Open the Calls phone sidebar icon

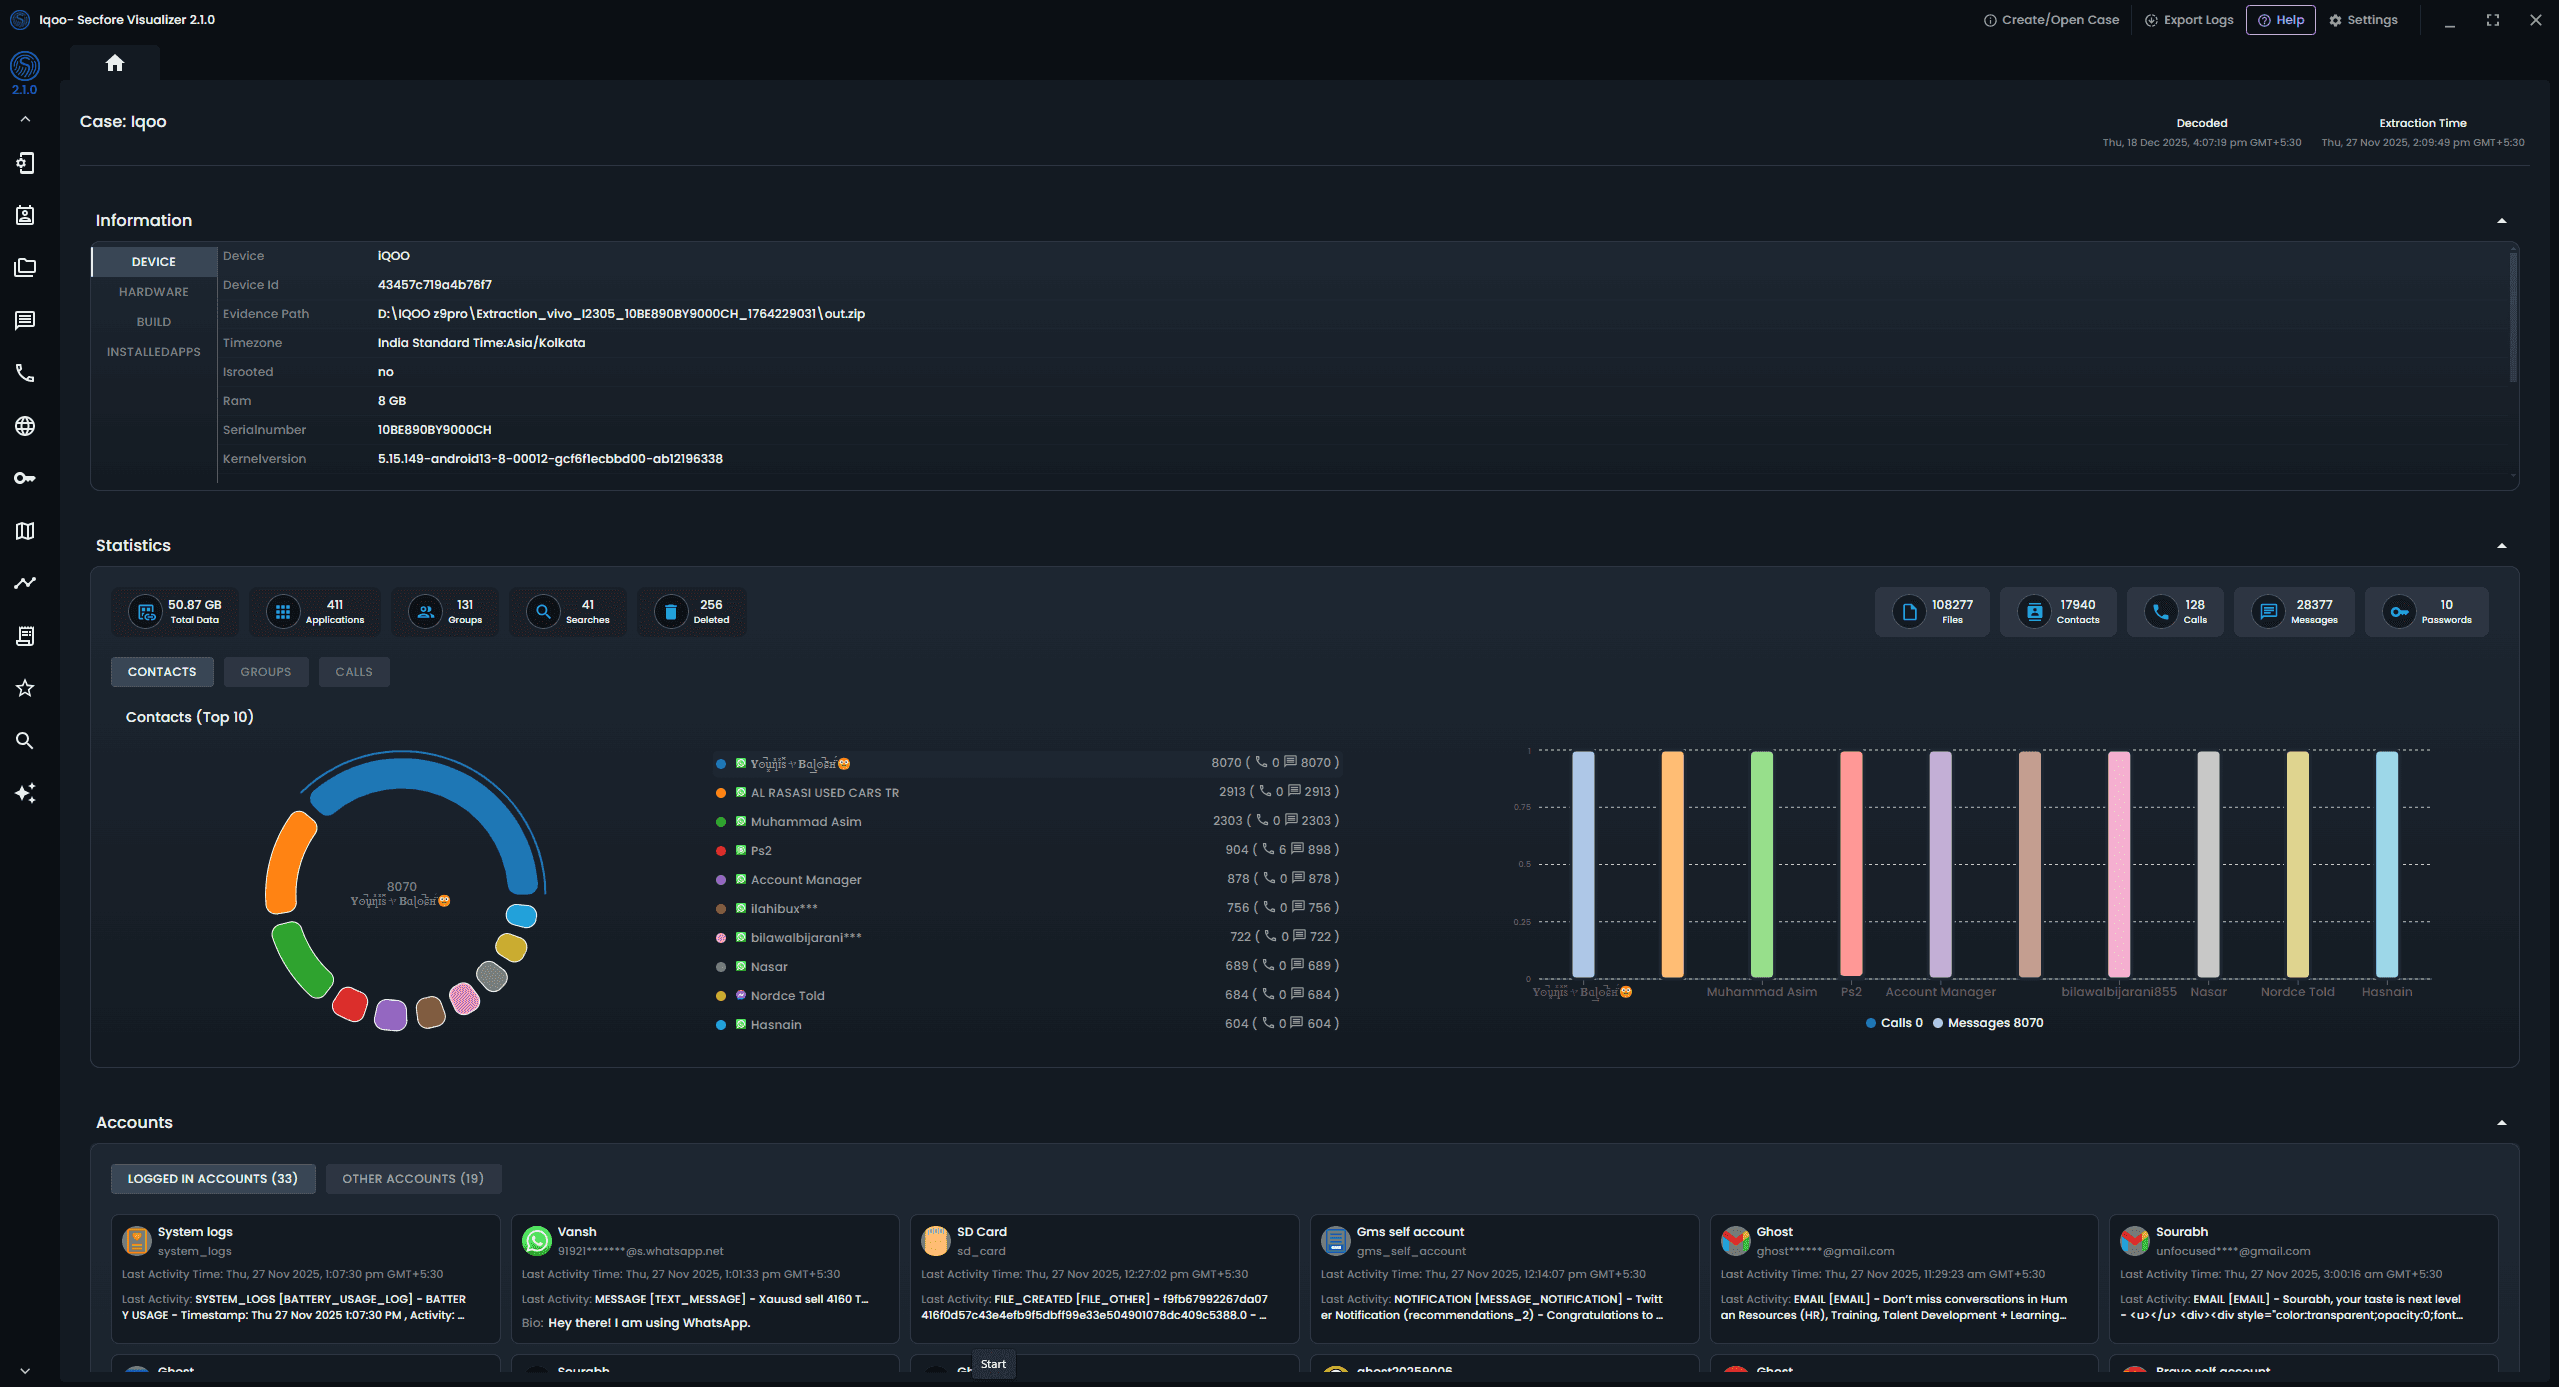25,373
